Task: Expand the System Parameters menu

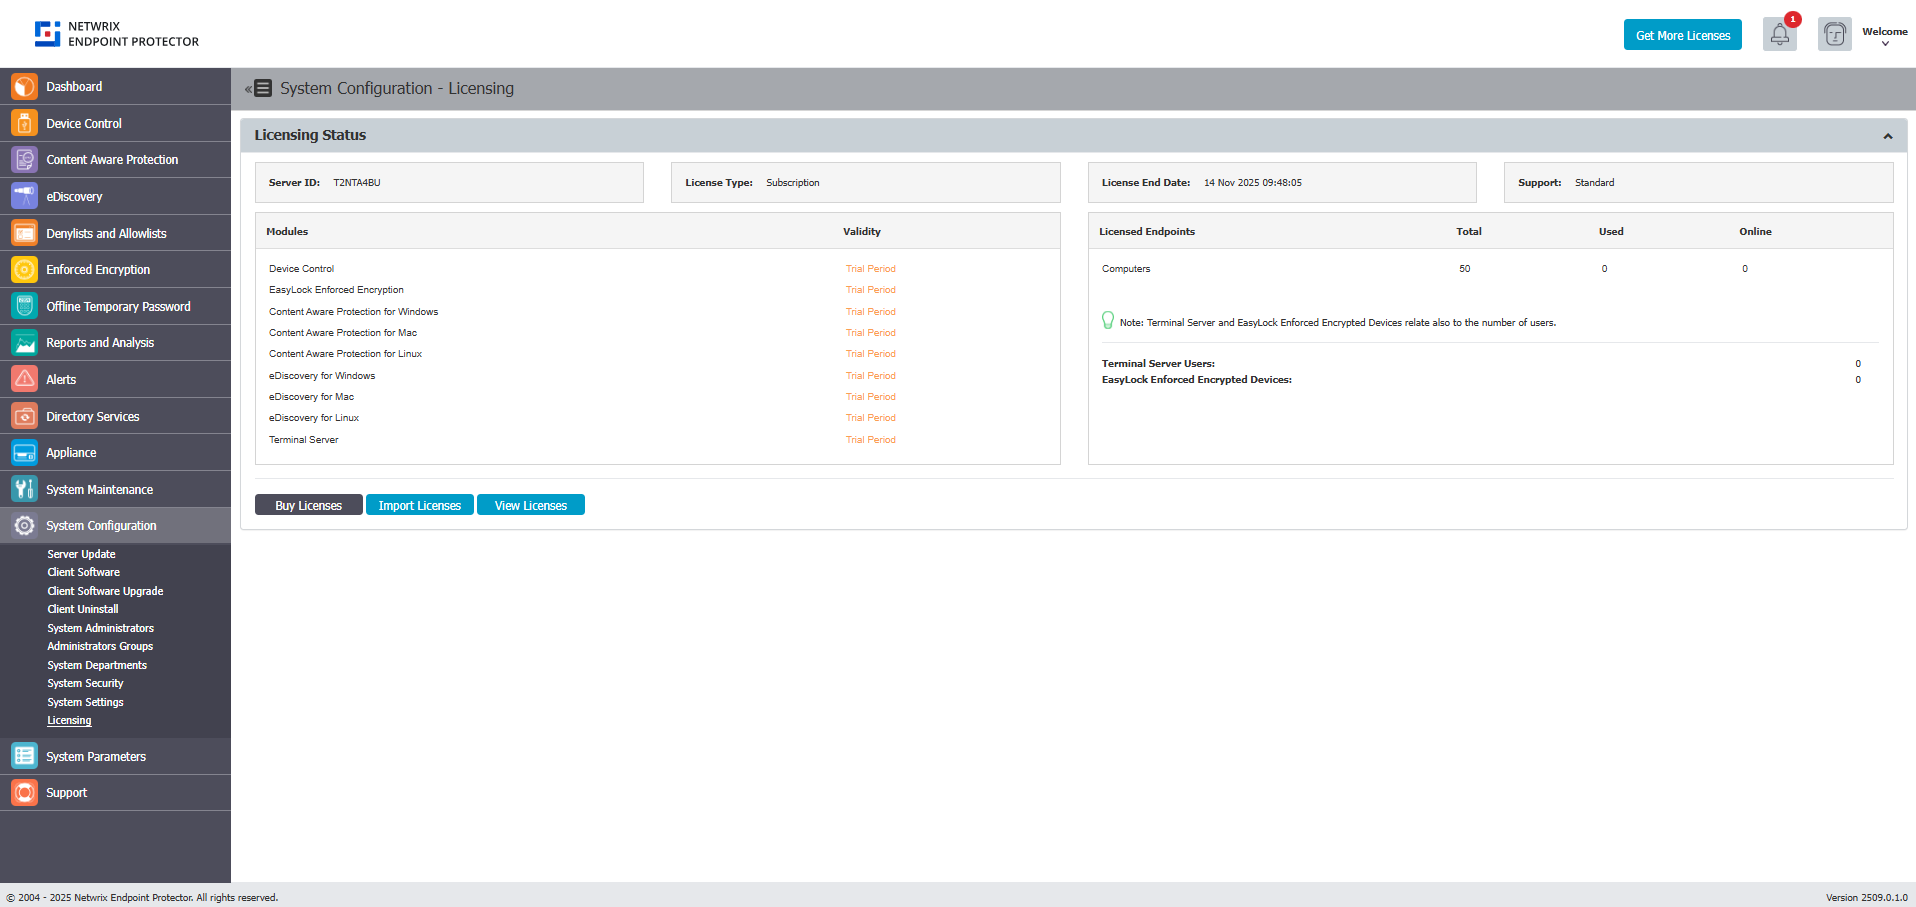Action: tap(96, 757)
